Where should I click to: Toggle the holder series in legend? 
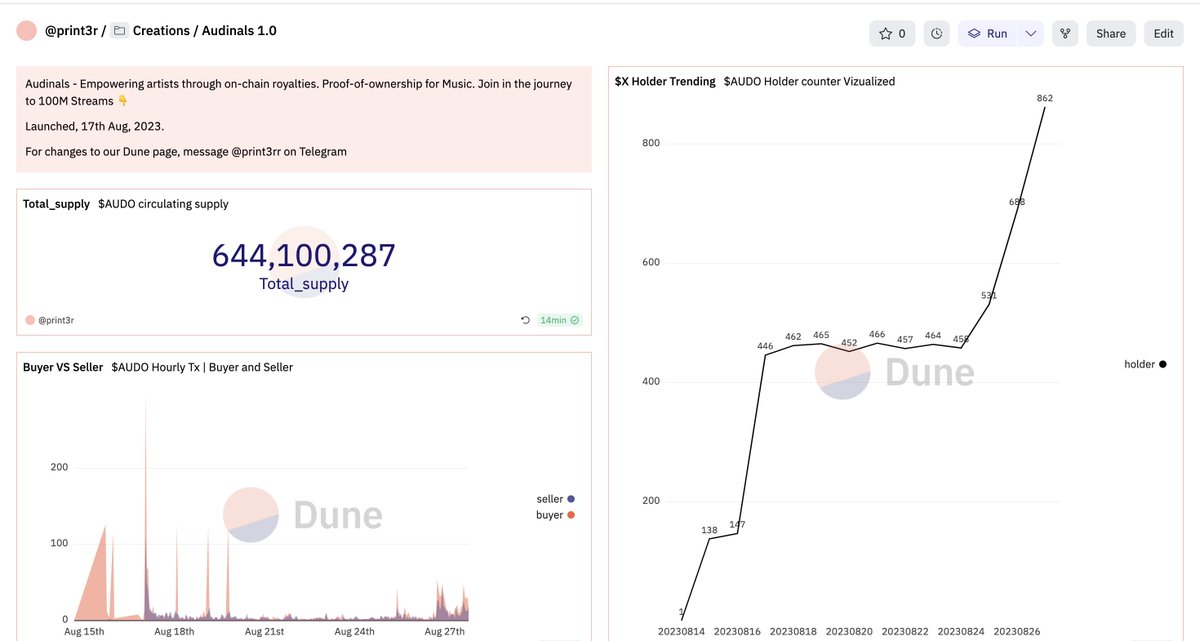pos(1146,365)
